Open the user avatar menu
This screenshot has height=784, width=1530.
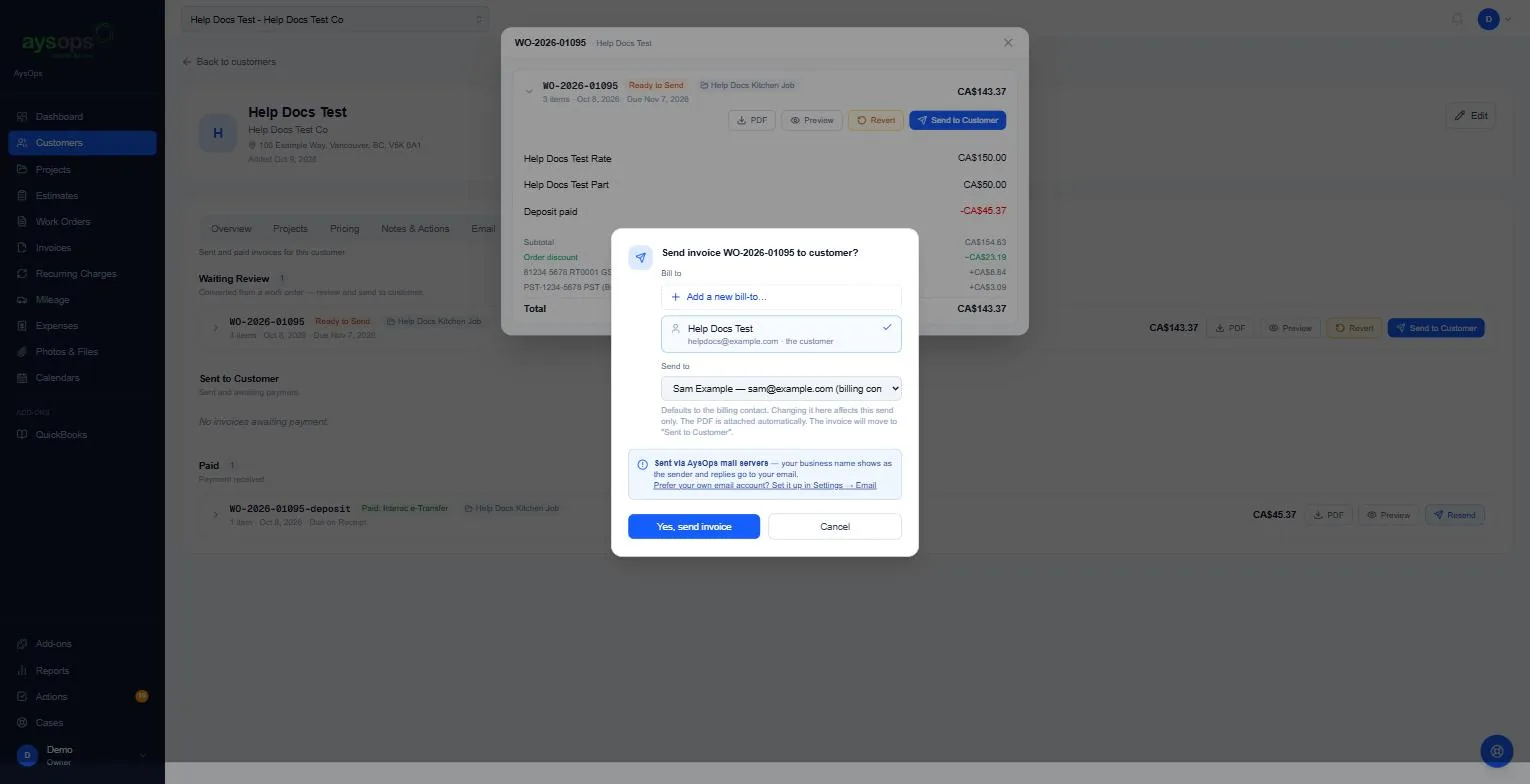click(1489, 19)
